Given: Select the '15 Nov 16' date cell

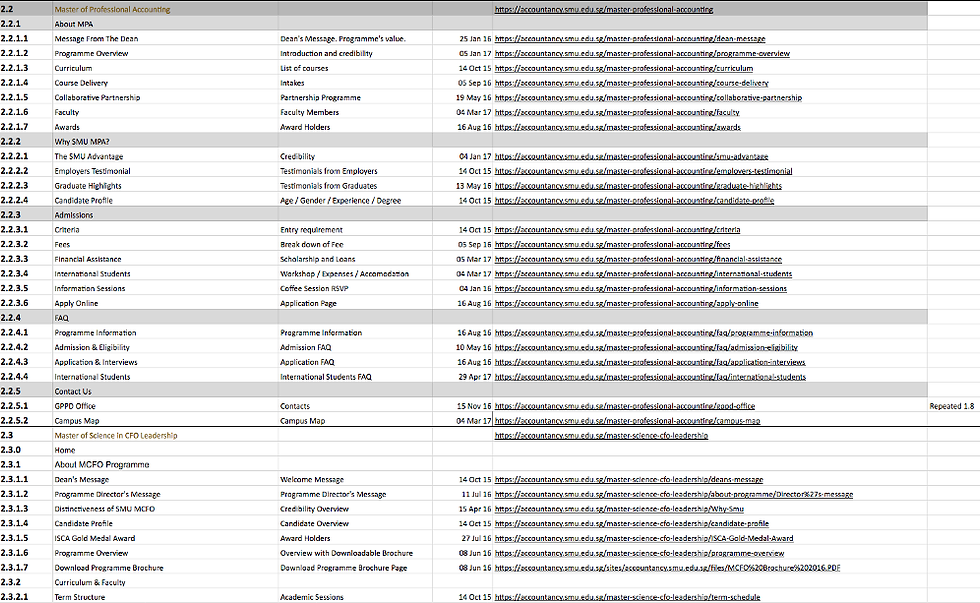Looking at the screenshot, I should [462, 406].
